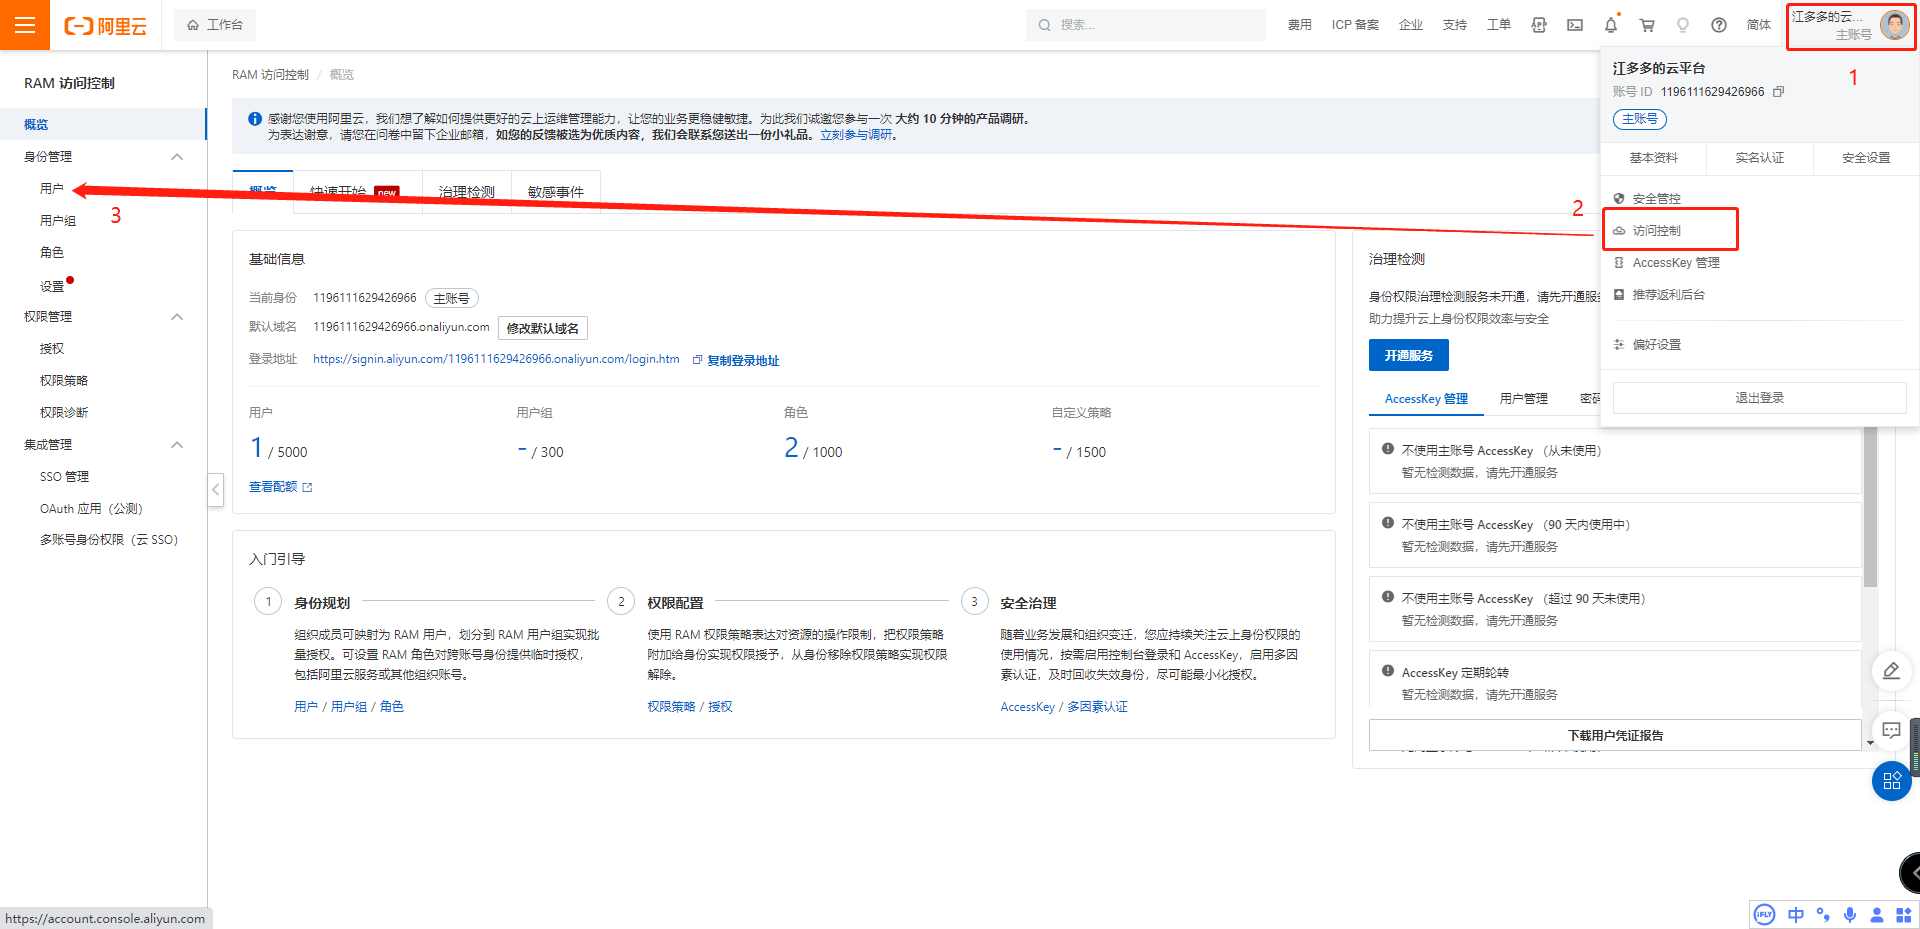Open the Cloud Shell terminal icon
This screenshot has height=929, width=1920.
pyautogui.click(x=1575, y=25)
